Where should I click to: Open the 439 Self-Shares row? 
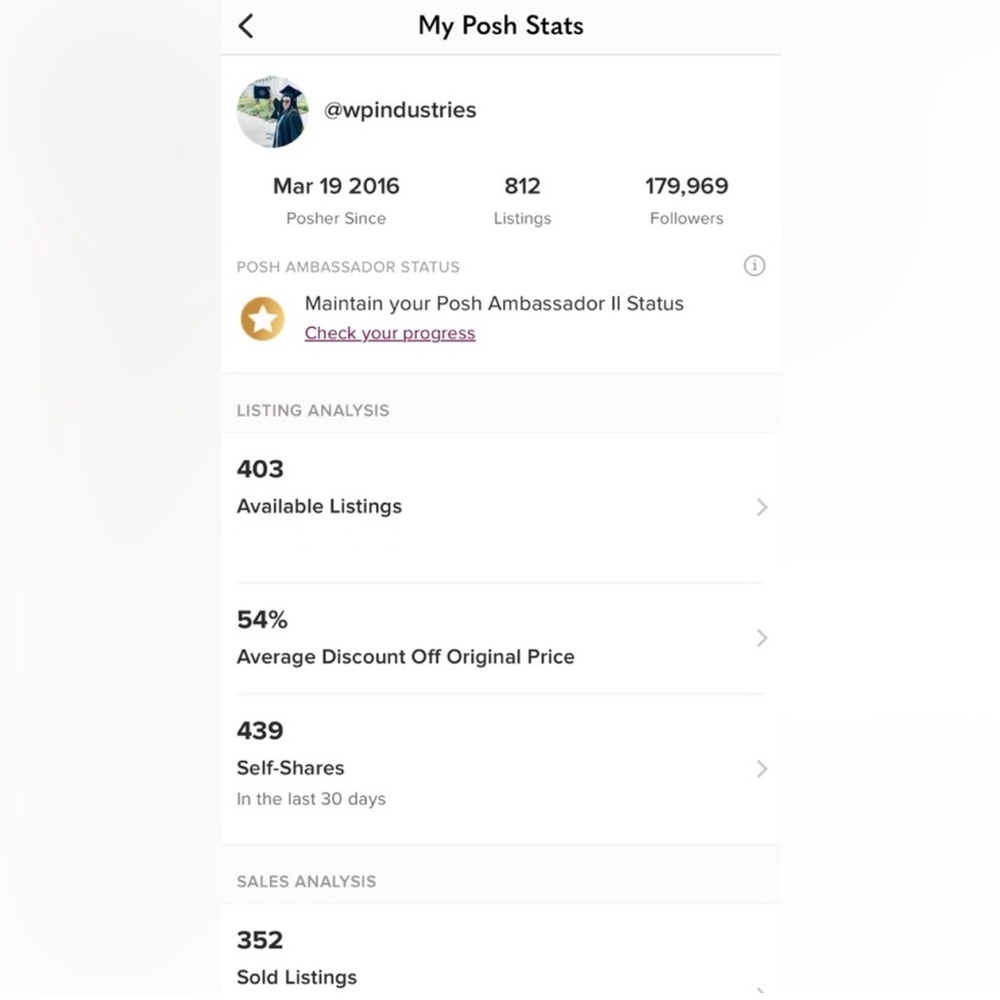[x=450, y=767]
